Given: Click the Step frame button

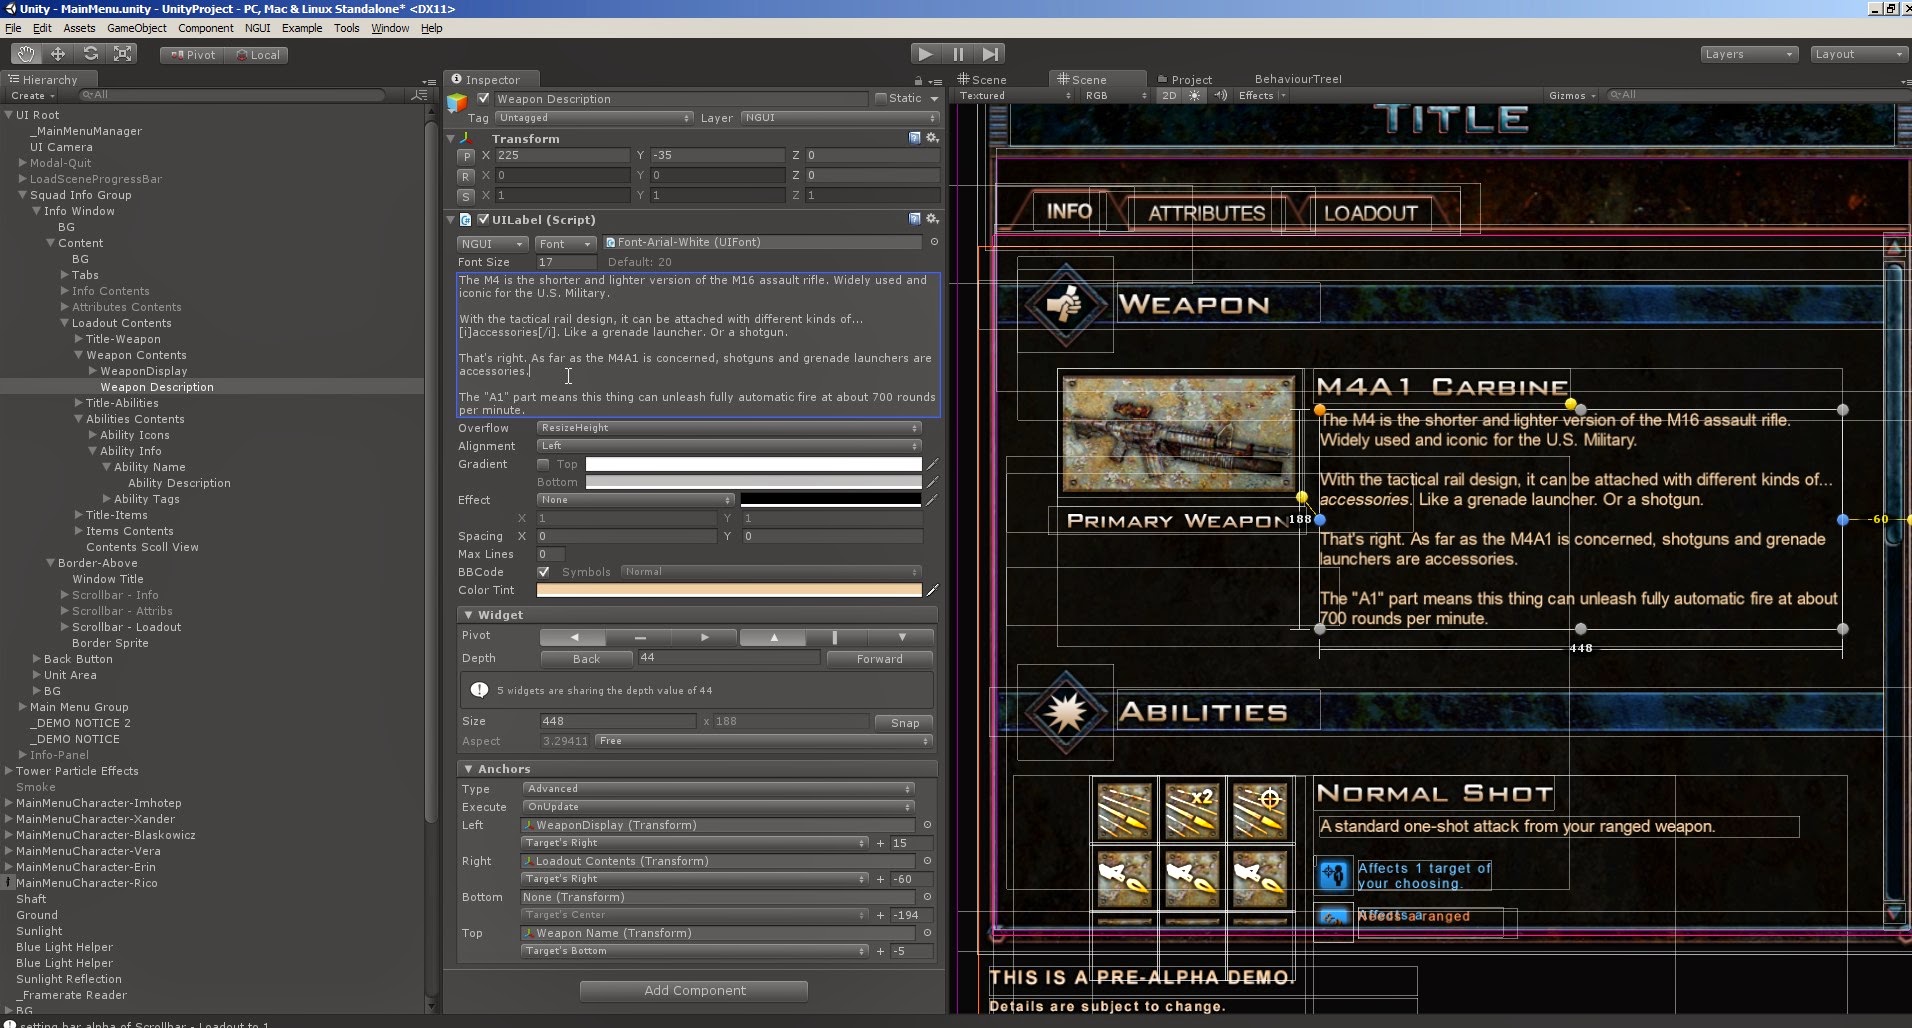Looking at the screenshot, I should pos(990,54).
